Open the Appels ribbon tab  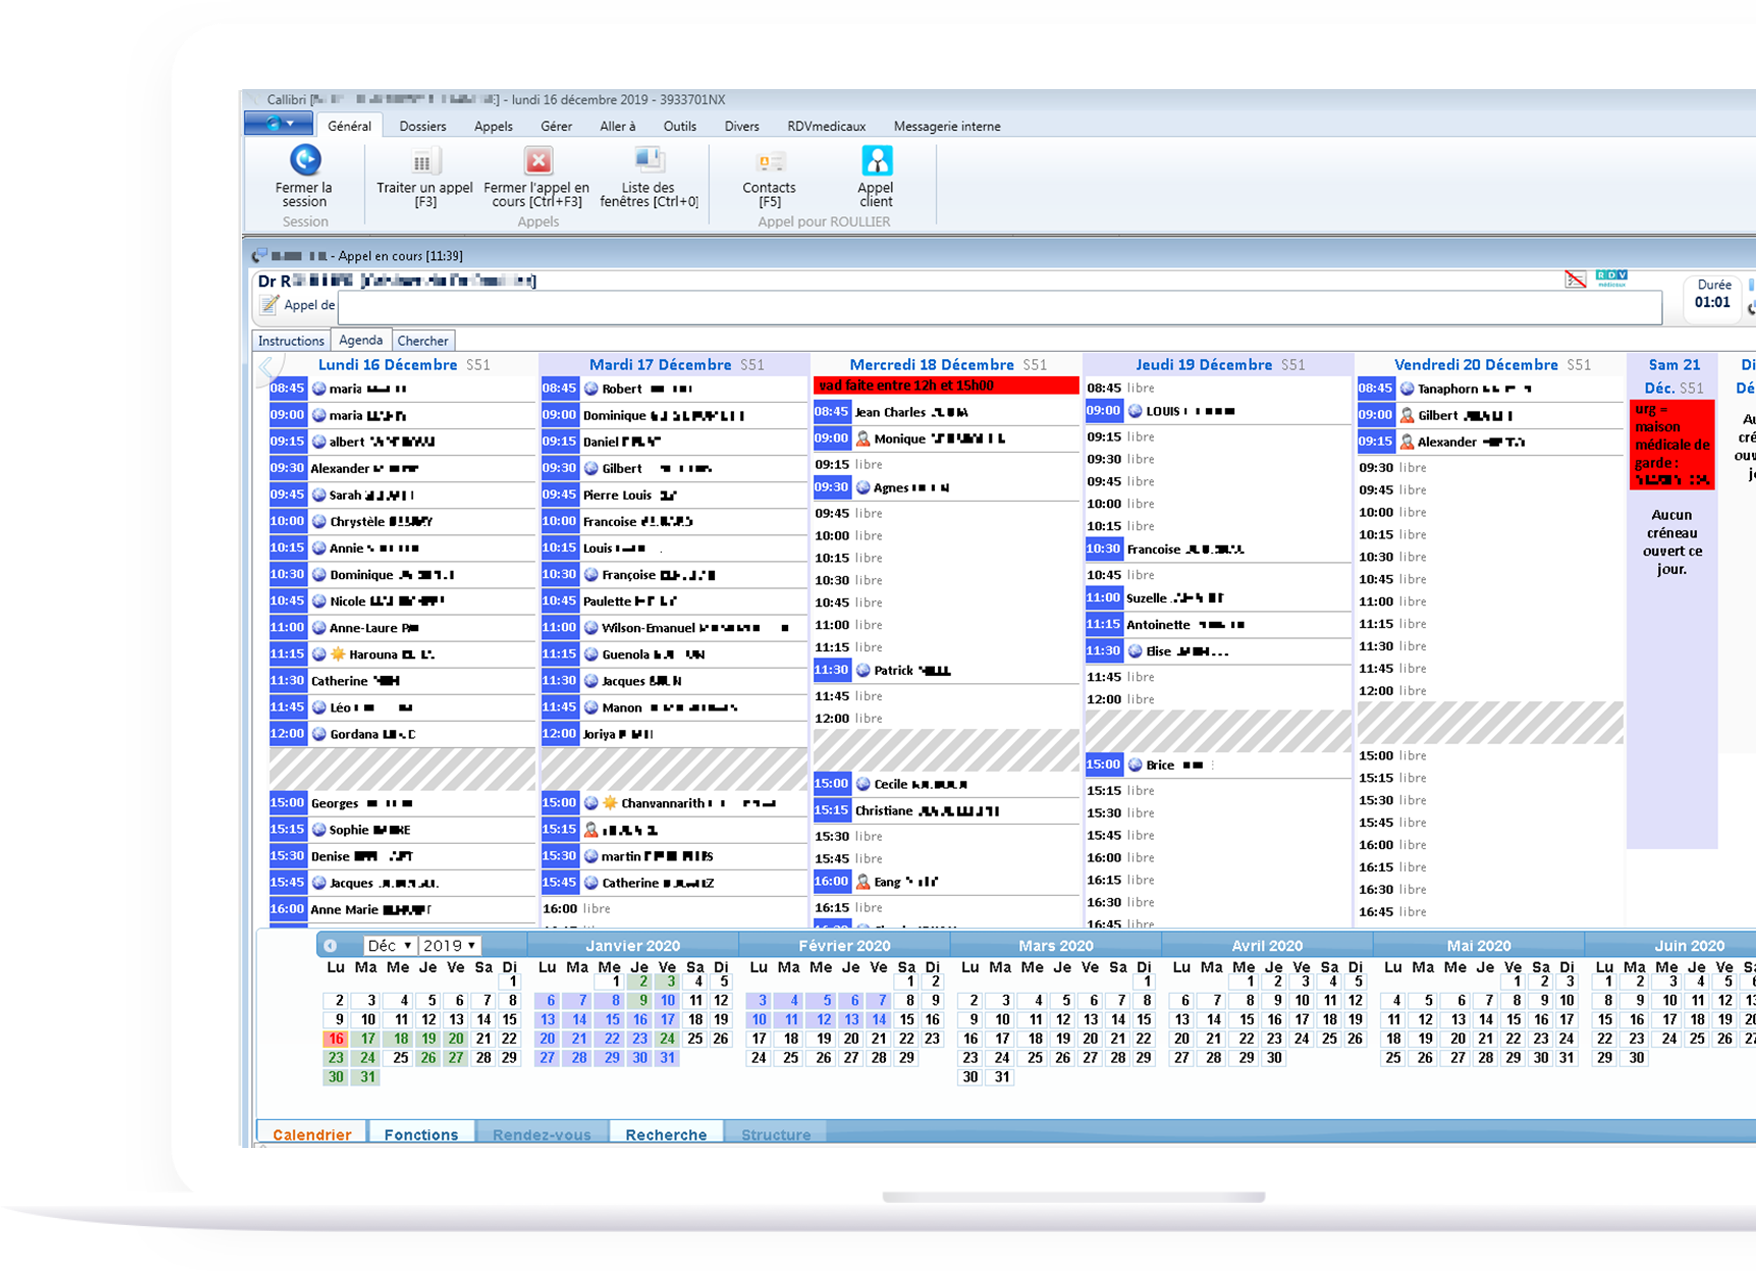click(x=493, y=126)
